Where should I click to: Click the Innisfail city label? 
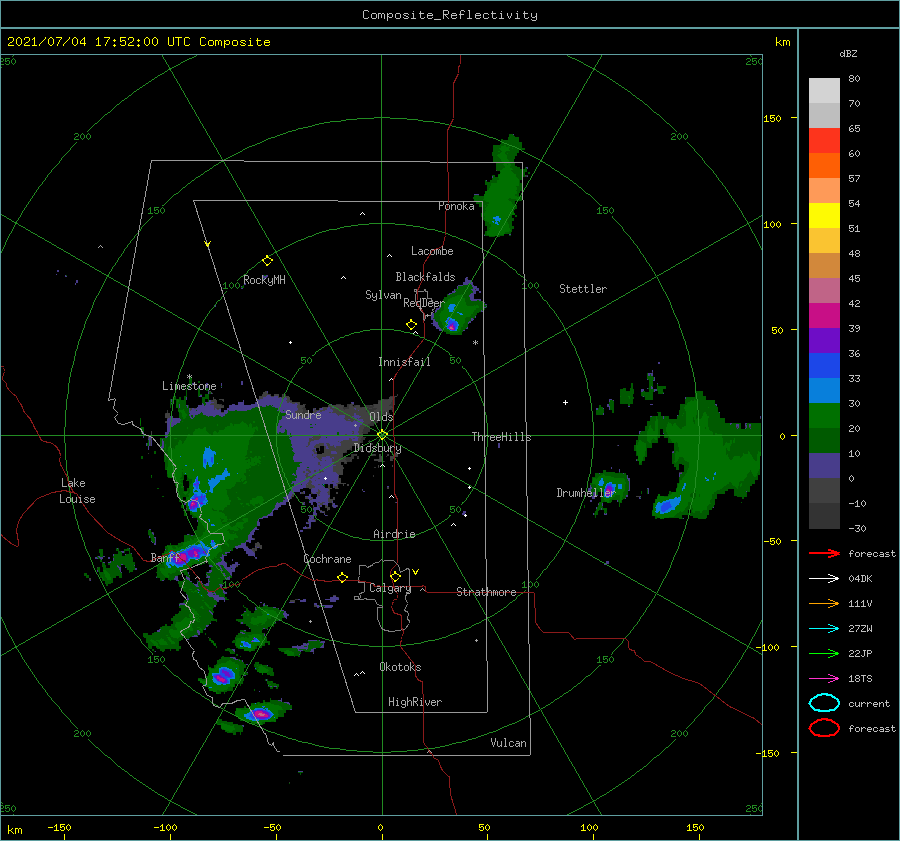(404, 362)
